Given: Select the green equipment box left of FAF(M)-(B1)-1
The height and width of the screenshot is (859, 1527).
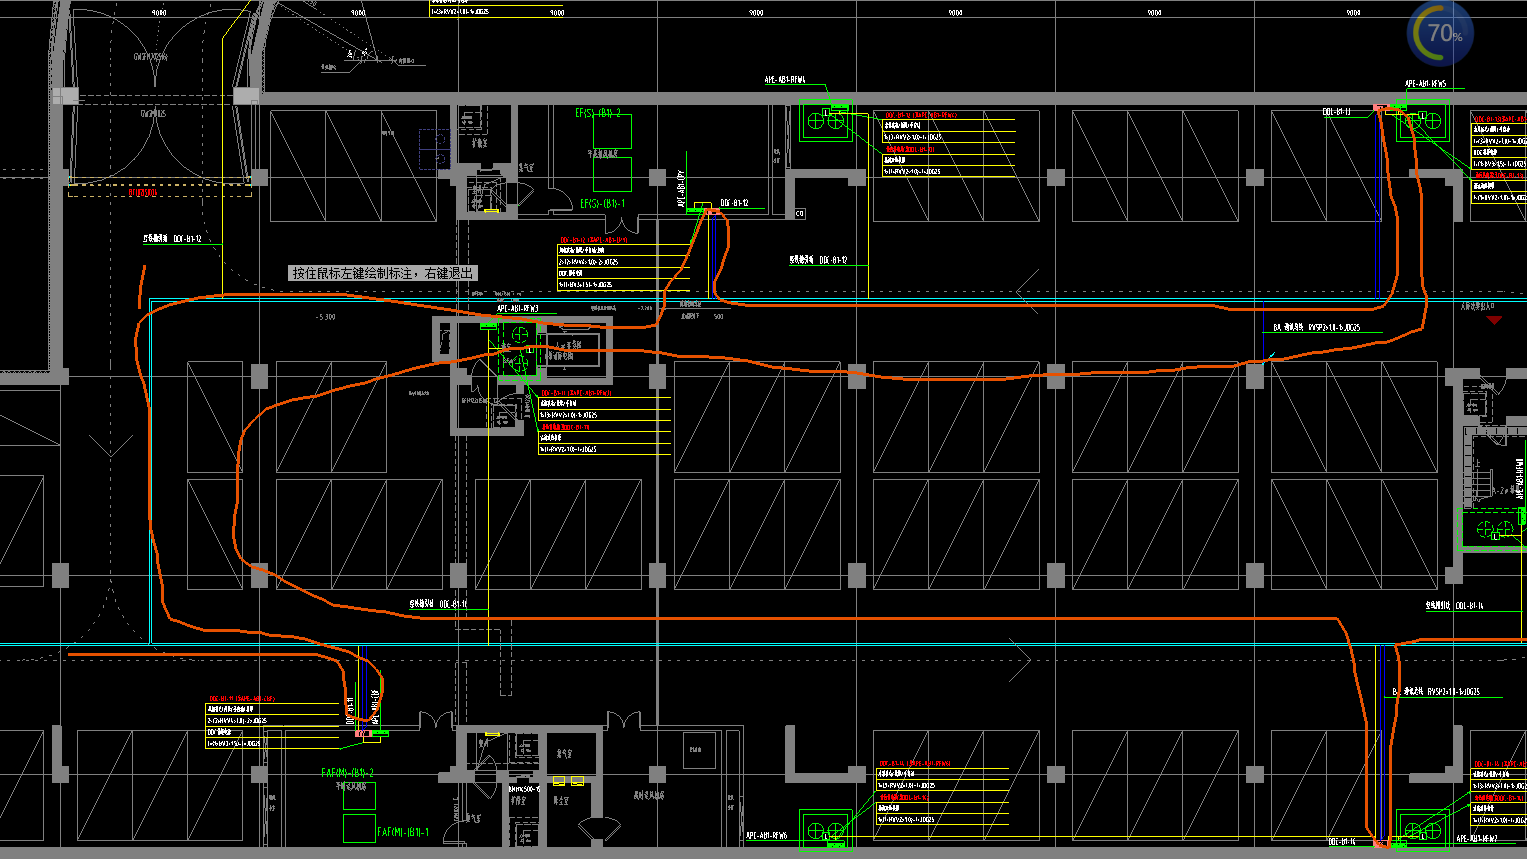Looking at the screenshot, I should click(x=359, y=827).
